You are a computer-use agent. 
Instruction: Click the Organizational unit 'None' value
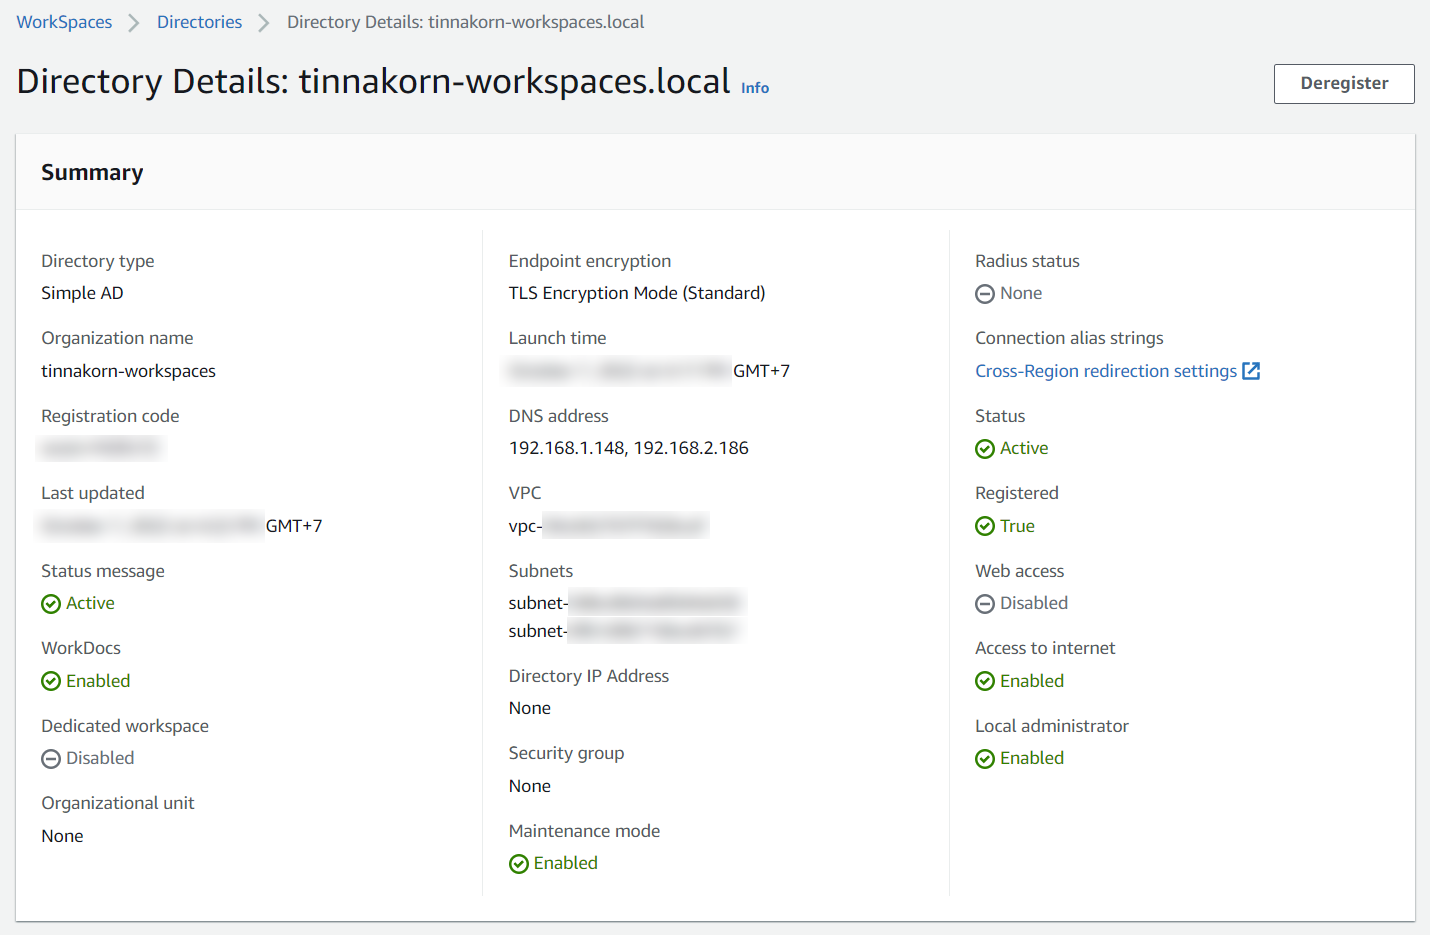pos(62,836)
